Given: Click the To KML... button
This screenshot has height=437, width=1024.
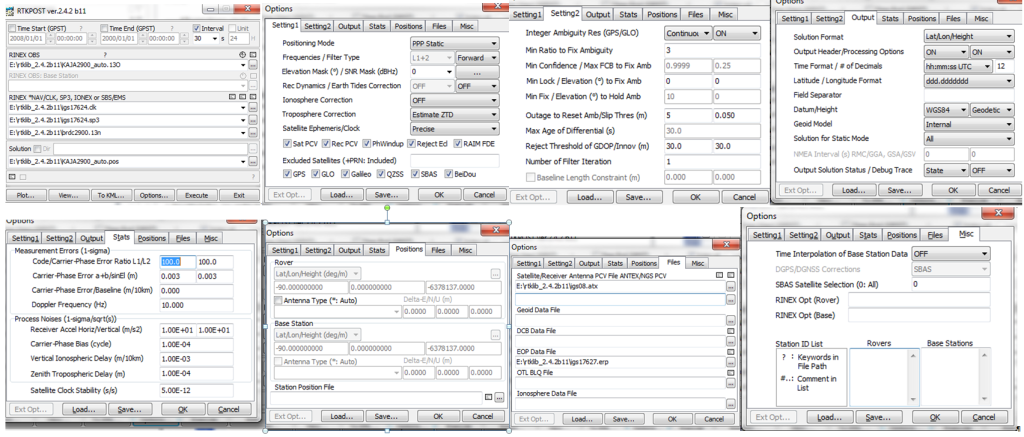Looking at the screenshot, I should 111,195.
